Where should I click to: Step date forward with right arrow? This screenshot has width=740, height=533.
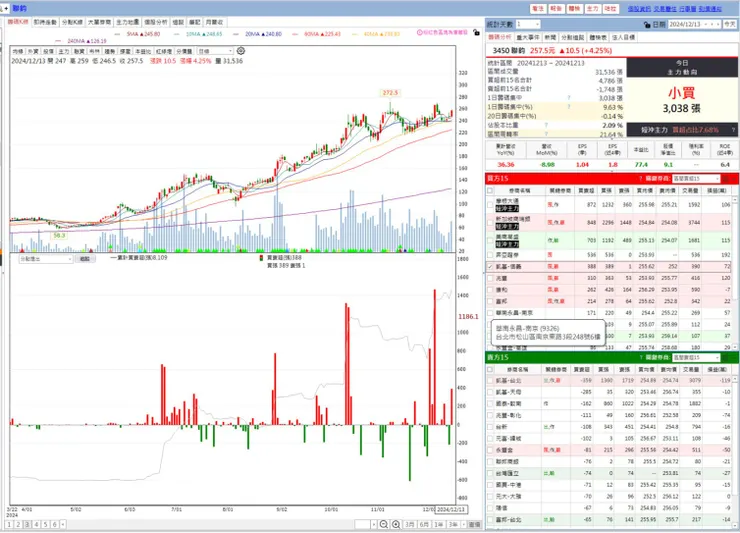[x=718, y=24]
